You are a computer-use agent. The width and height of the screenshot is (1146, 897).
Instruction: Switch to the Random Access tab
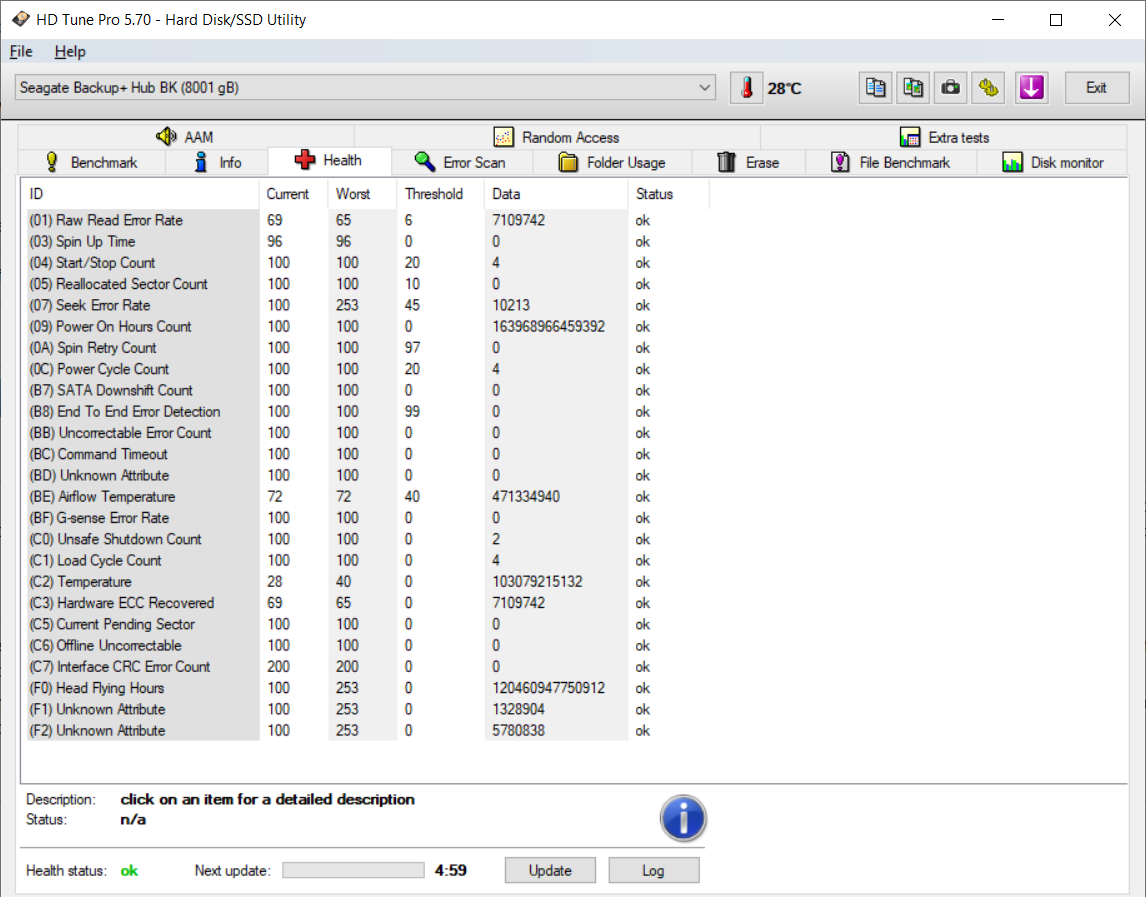tap(557, 137)
